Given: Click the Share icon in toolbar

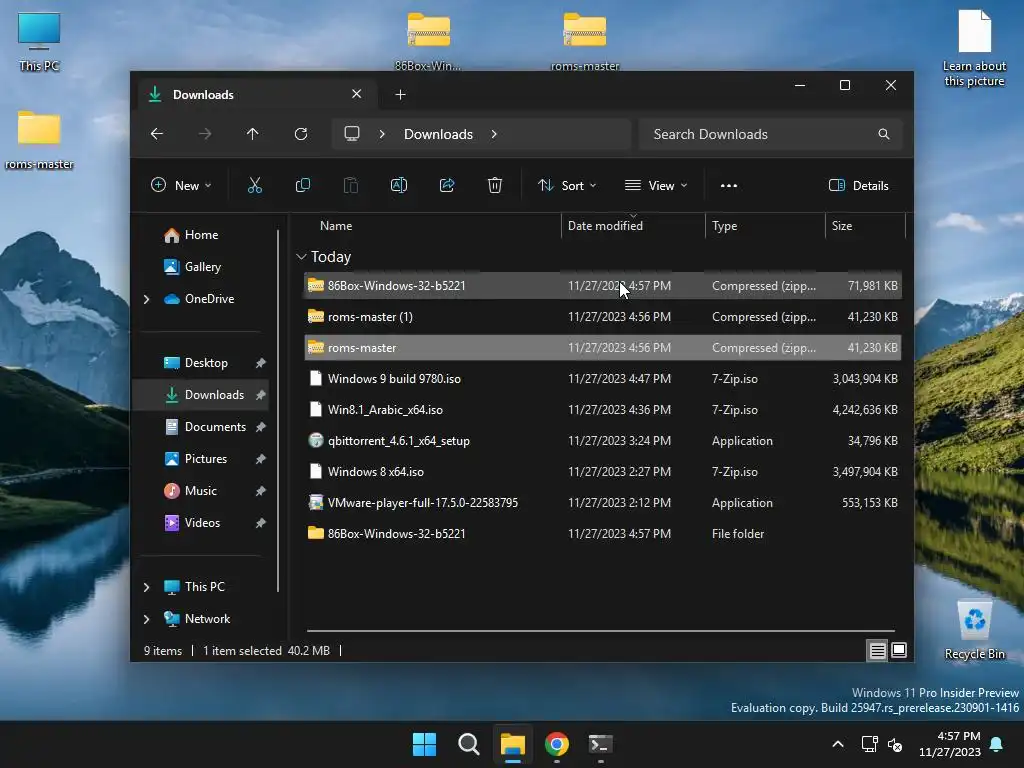Looking at the screenshot, I should coord(447,185).
